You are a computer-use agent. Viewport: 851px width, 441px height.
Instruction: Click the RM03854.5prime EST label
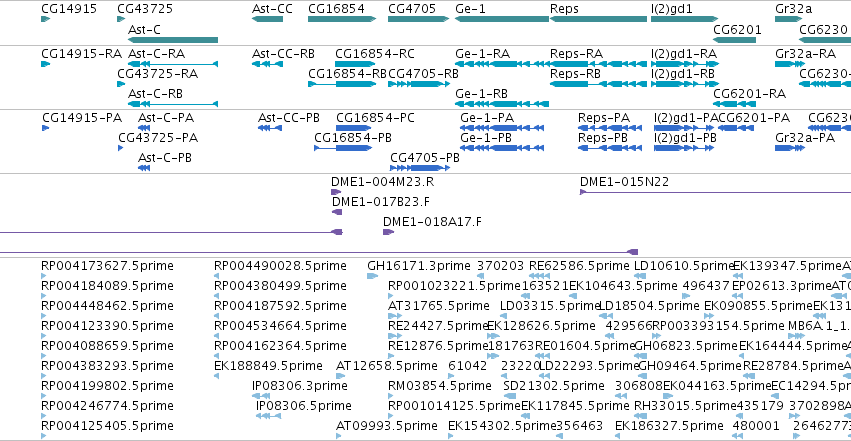tap(440, 386)
